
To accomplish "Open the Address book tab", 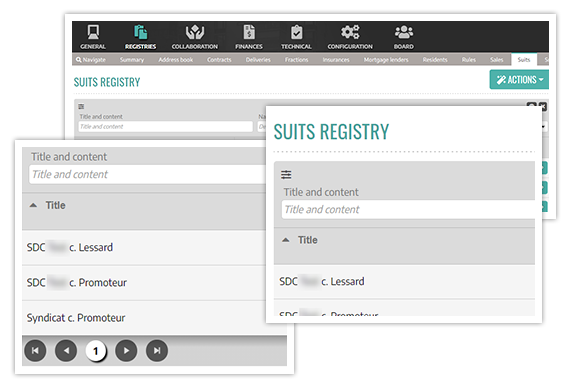I will coord(176,60).
